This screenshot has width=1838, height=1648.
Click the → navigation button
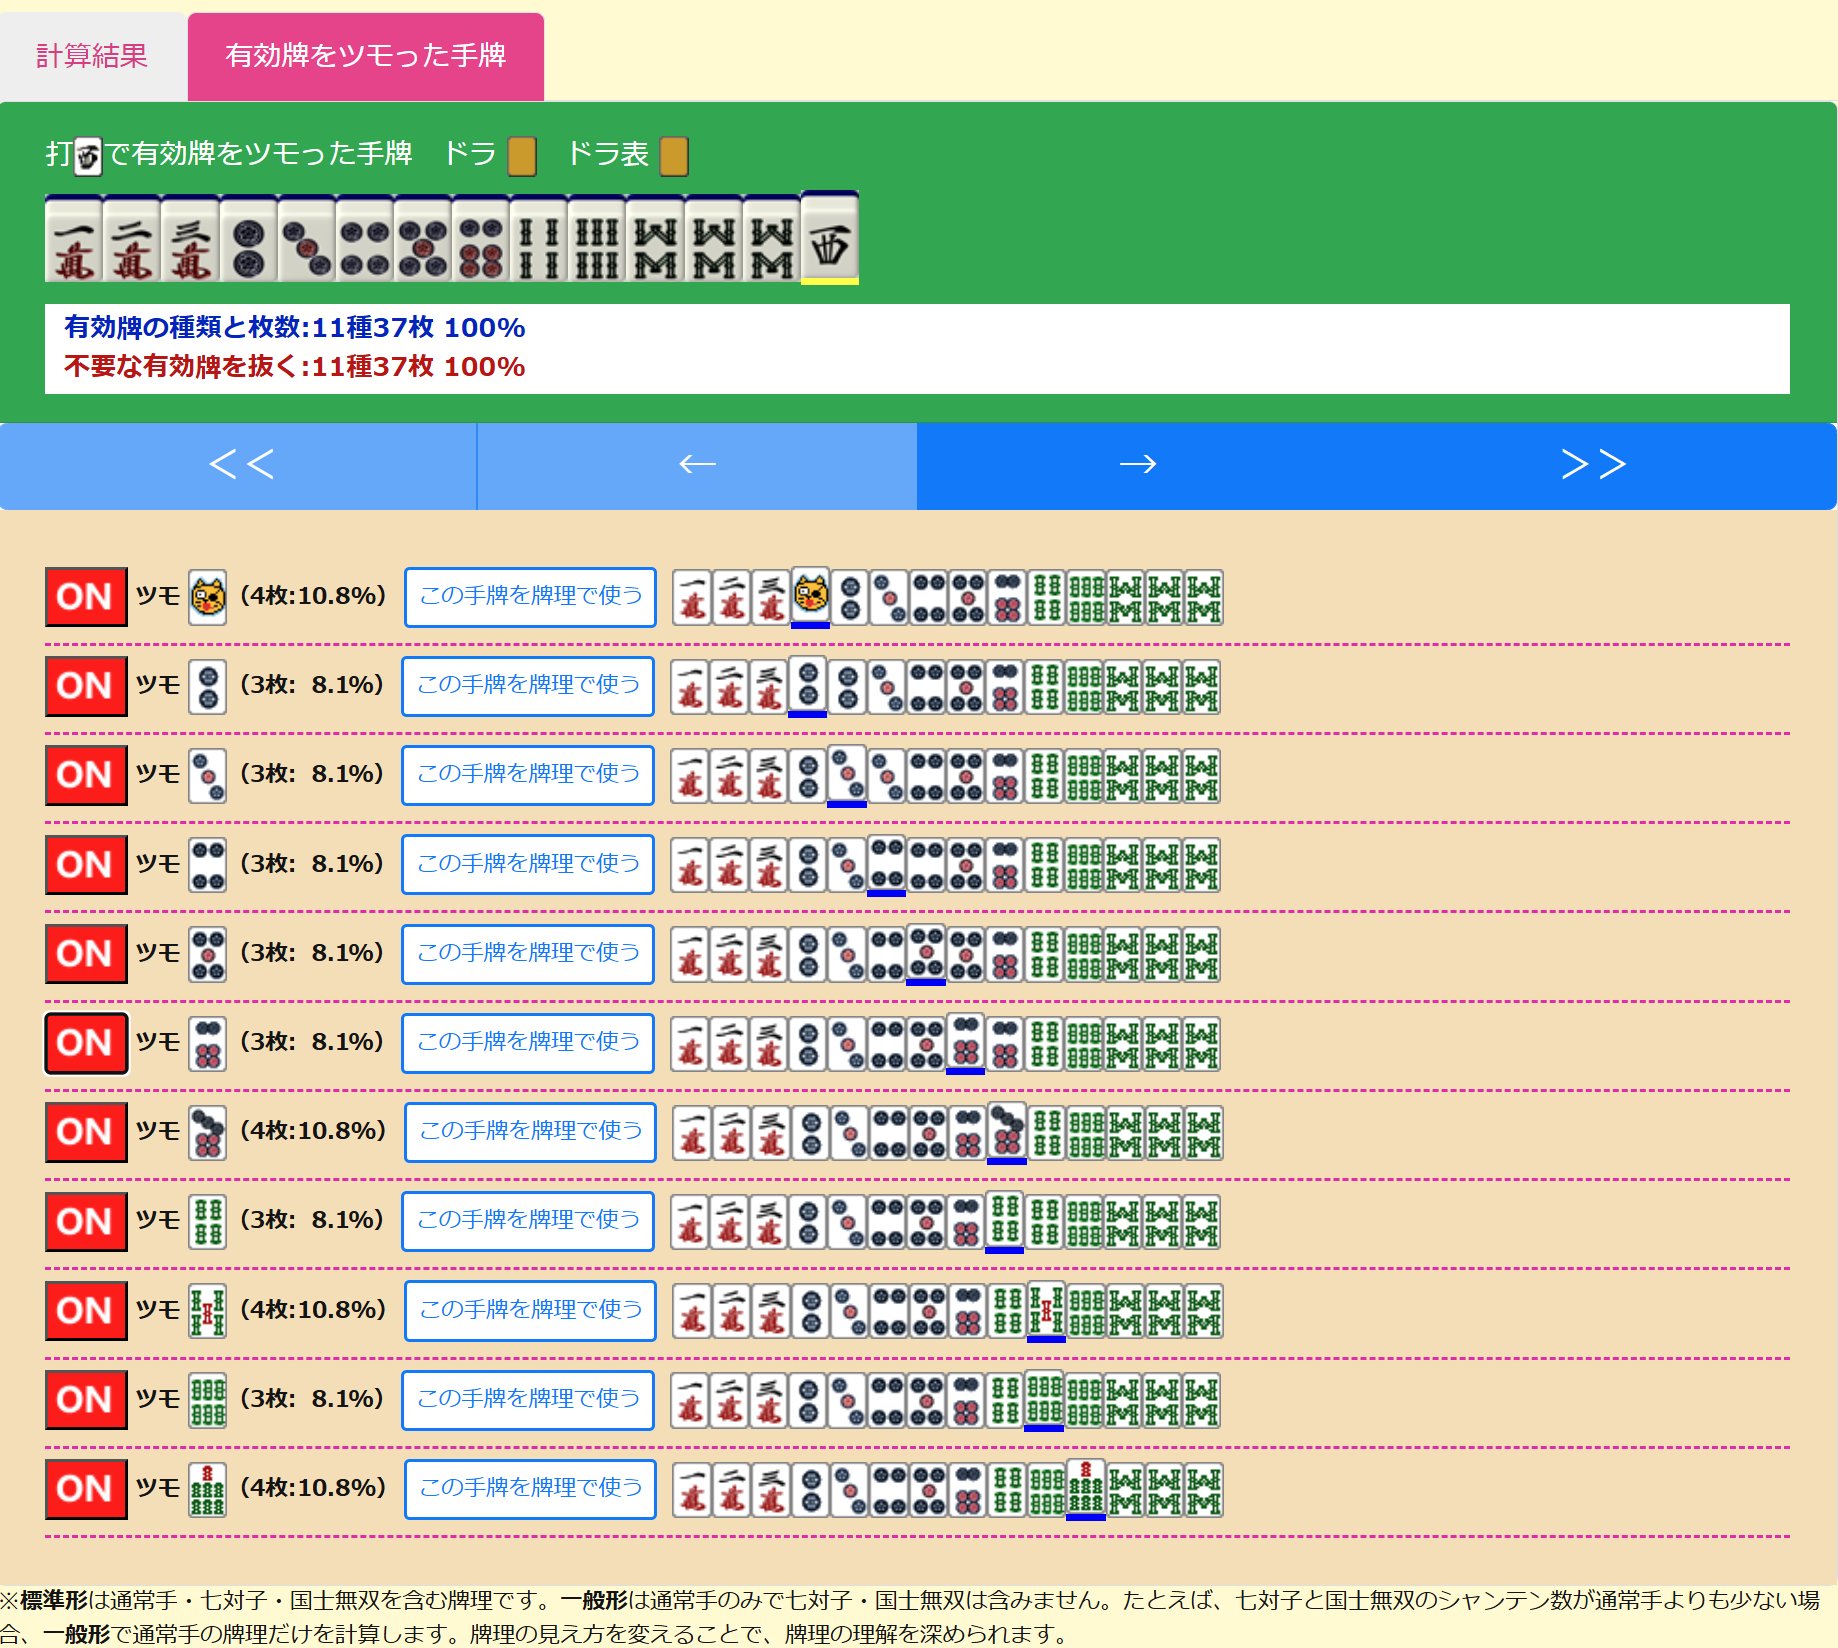pyautogui.click(x=1140, y=464)
